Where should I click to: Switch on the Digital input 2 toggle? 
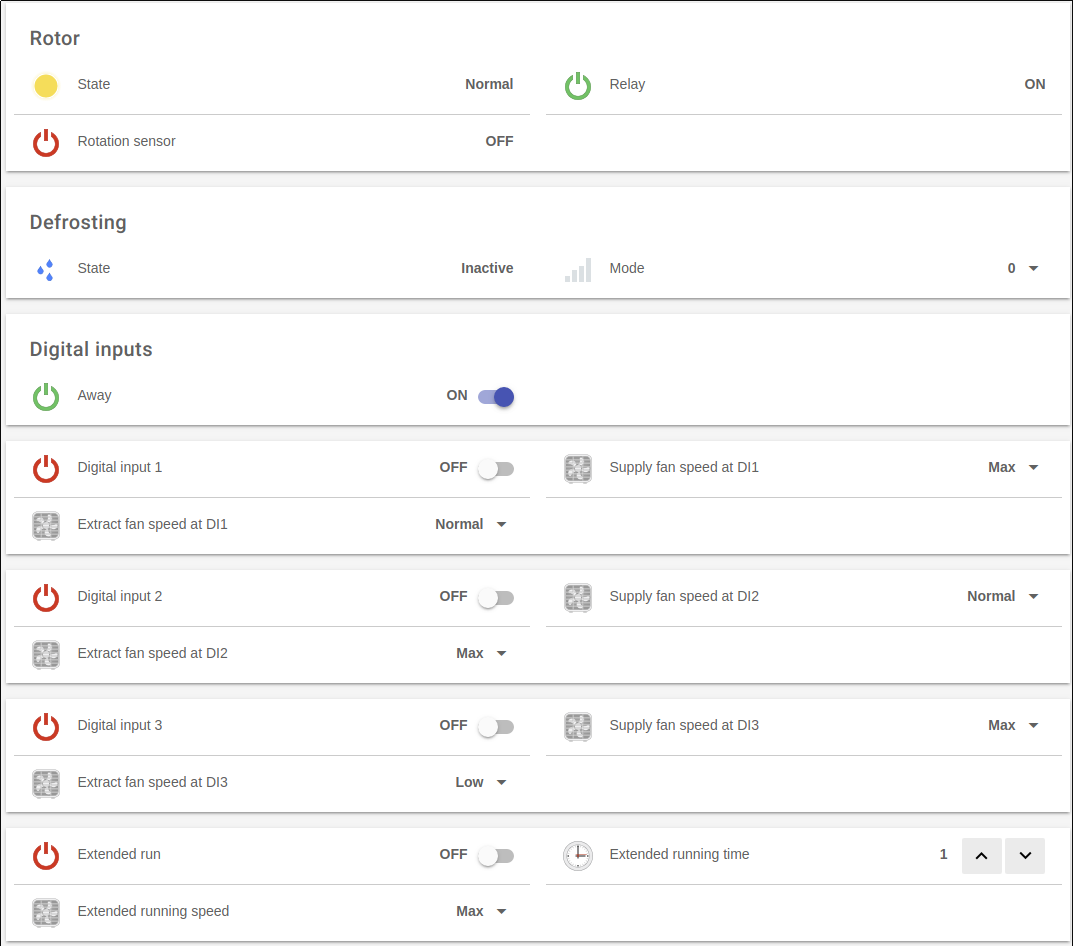pyautogui.click(x=496, y=598)
